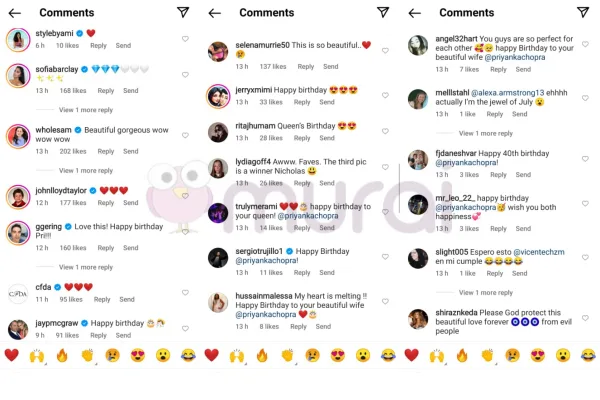Screen dimensions: 600x400
Task: Go back using the leftmost panel's arrow
Action: click(x=15, y=13)
